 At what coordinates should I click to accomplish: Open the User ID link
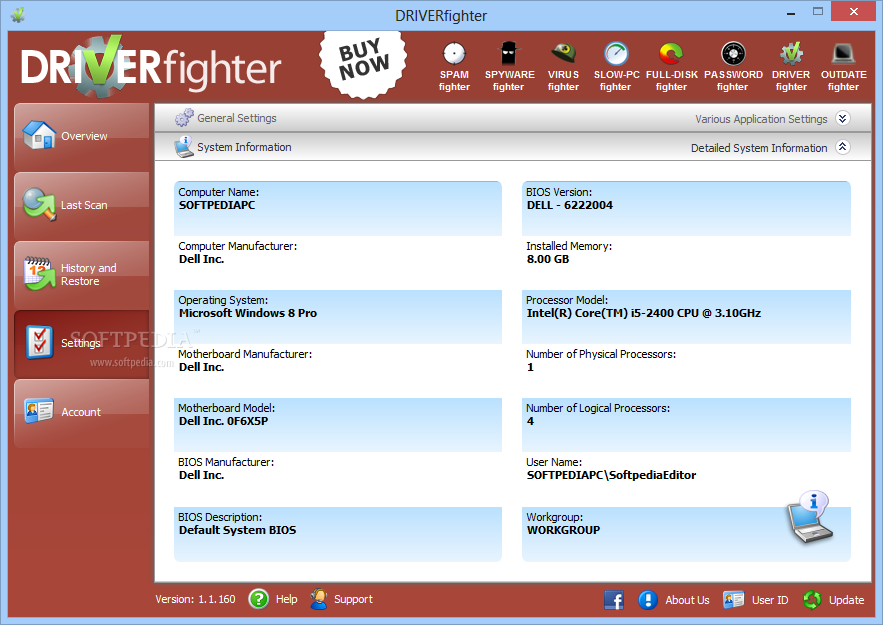770,600
